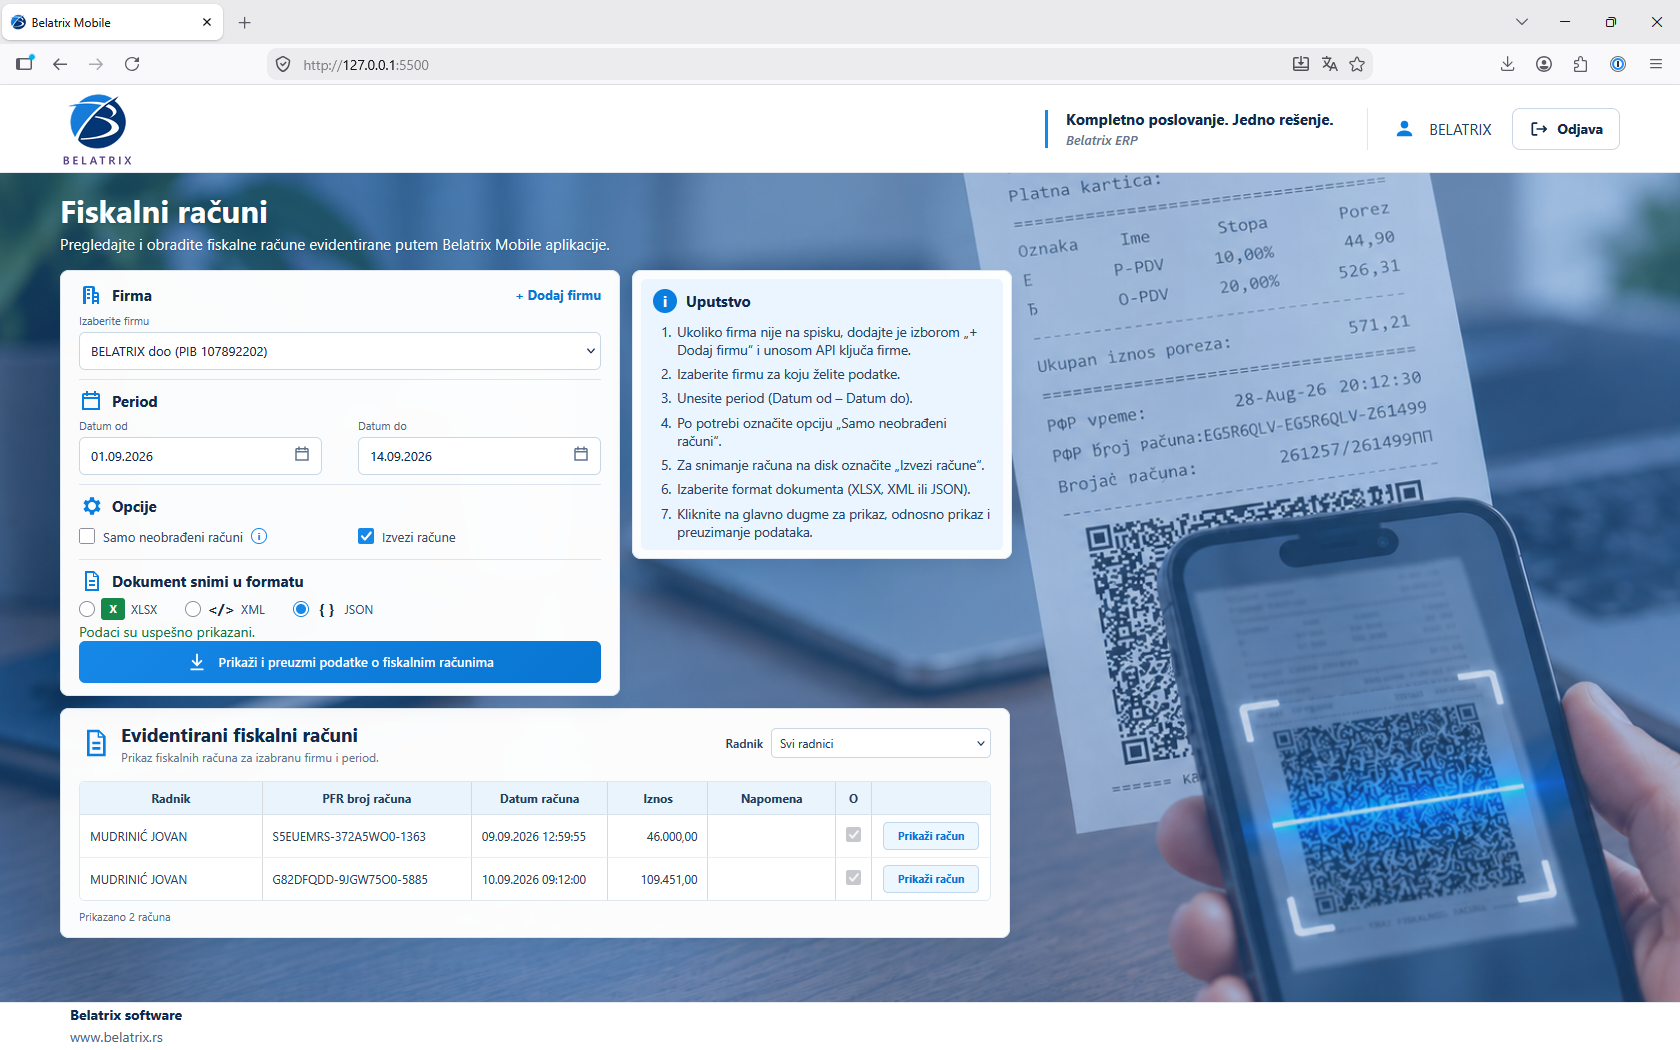Toggle processed checkbox for receipt S5EUEMRS-372A5WO0-1363

853,835
